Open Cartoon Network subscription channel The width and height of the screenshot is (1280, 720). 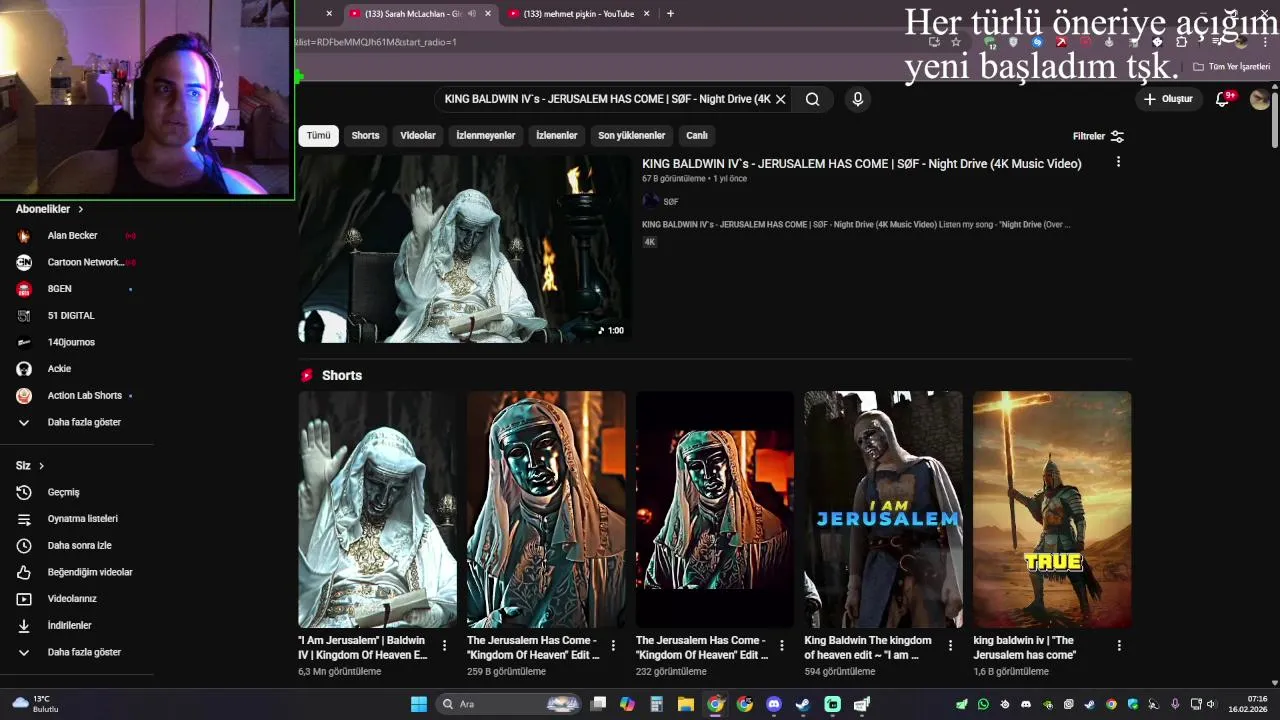point(77,262)
